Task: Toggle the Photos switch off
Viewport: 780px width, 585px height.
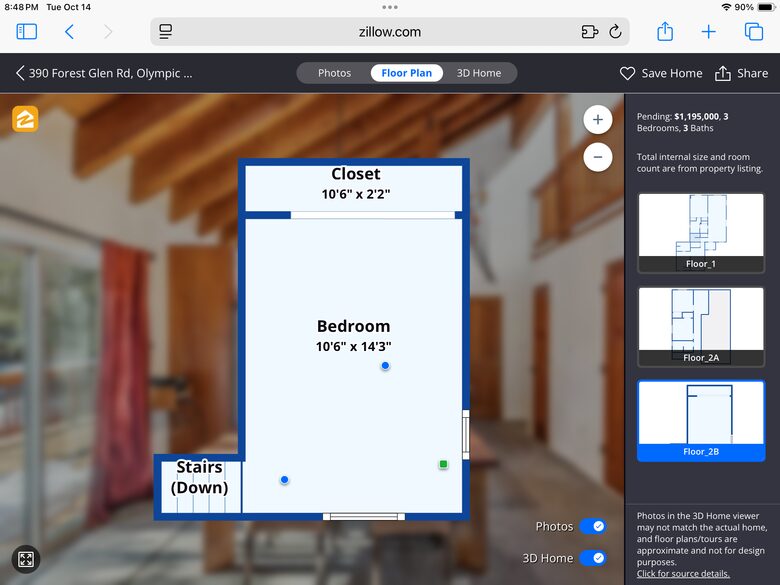Action: [x=592, y=527]
